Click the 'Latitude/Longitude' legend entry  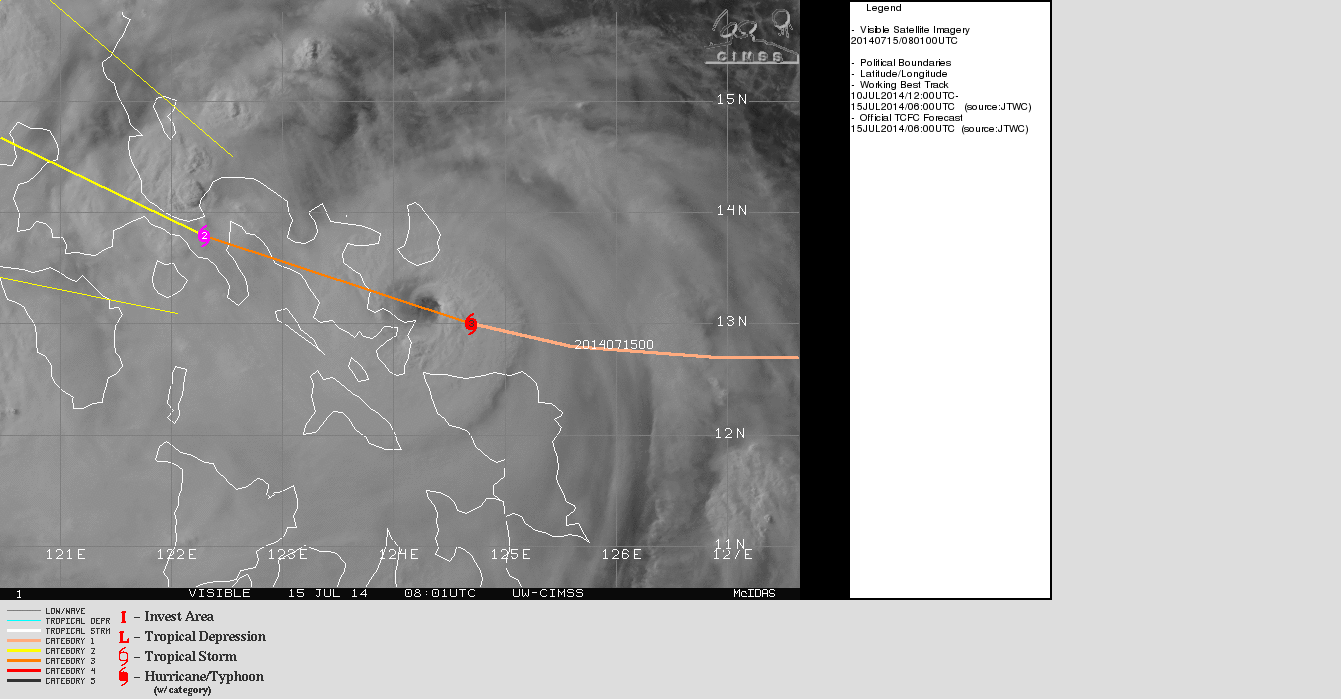[904, 74]
